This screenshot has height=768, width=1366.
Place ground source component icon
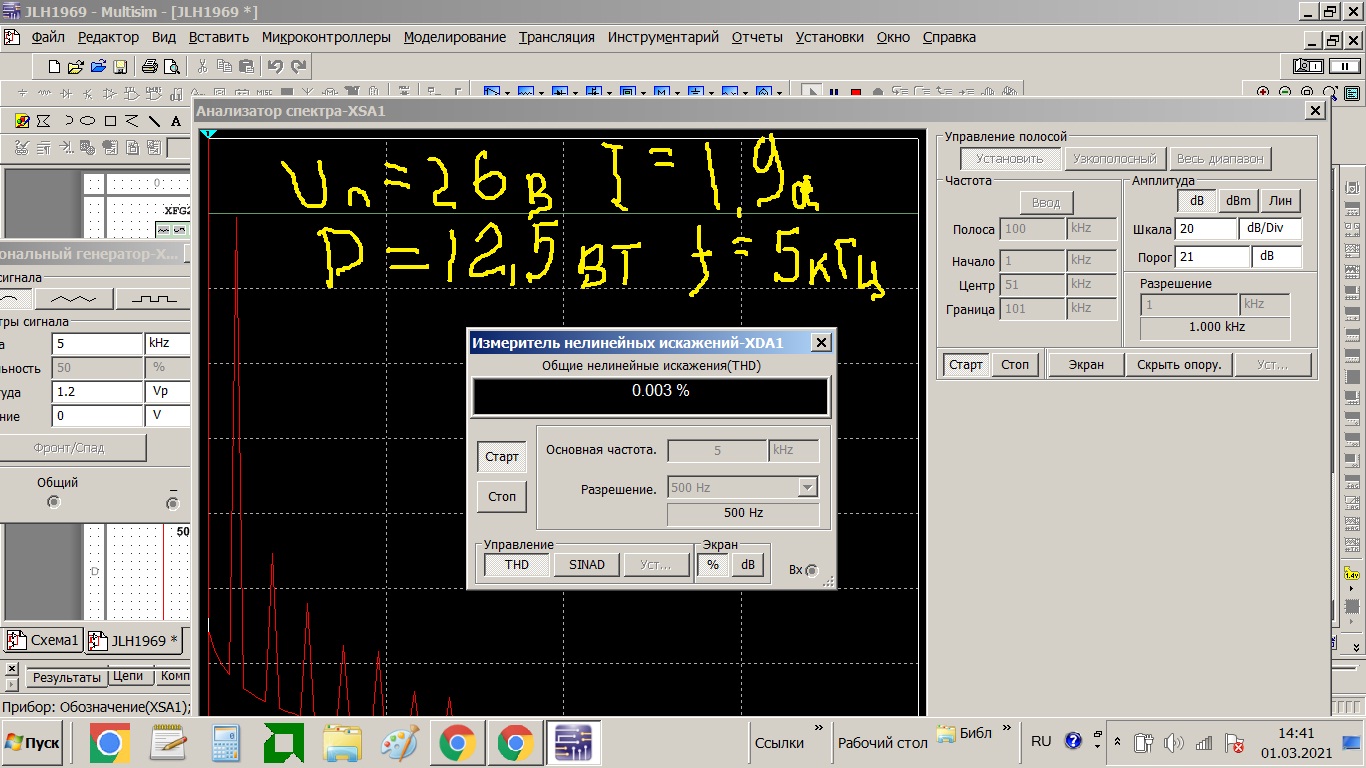click(x=22, y=94)
